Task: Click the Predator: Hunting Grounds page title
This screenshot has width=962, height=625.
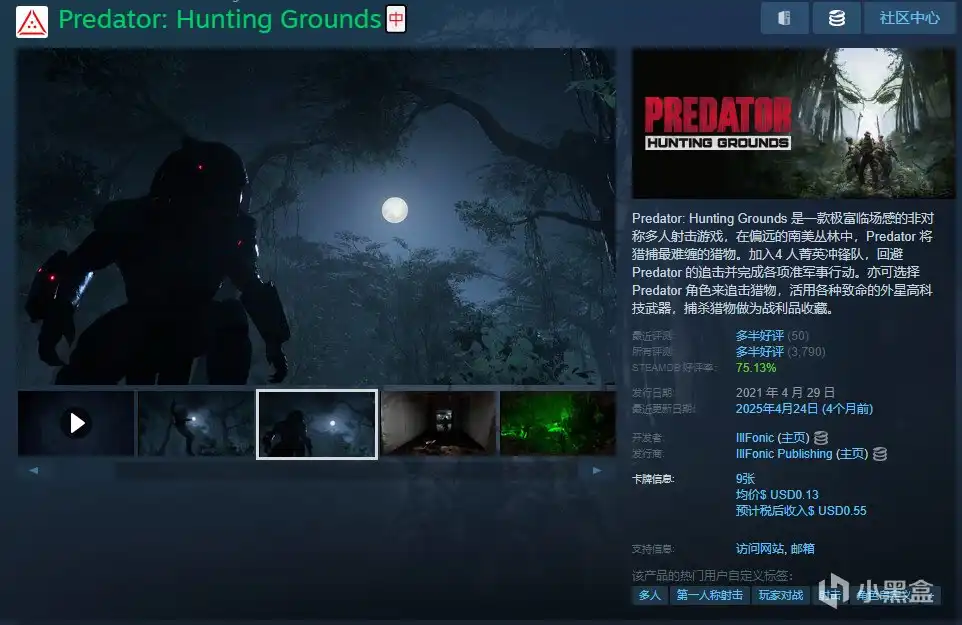Action: (x=220, y=20)
